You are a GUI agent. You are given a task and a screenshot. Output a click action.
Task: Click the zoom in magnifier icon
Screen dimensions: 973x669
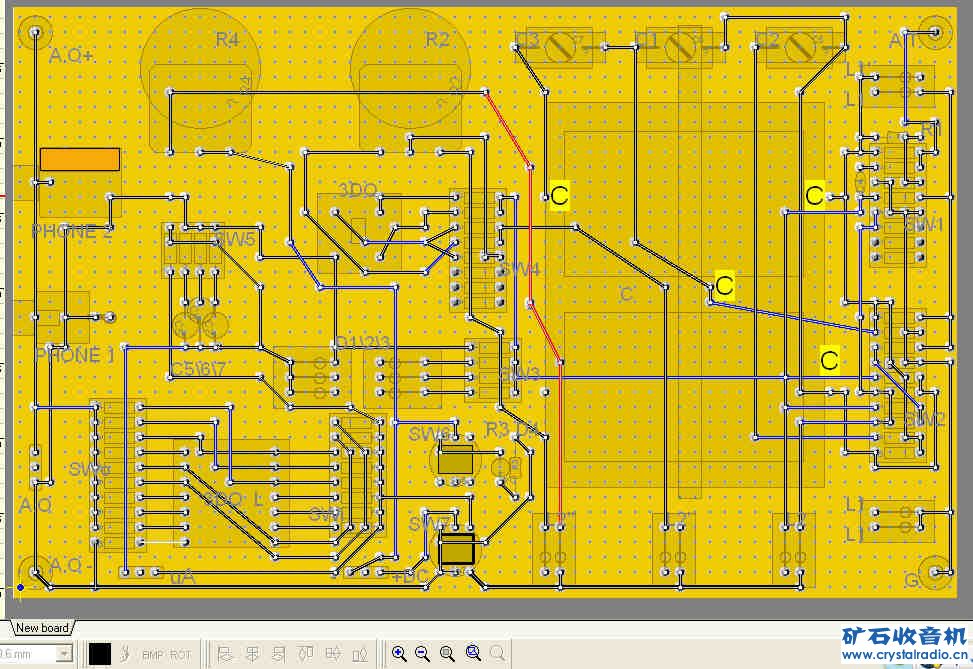click(x=400, y=653)
